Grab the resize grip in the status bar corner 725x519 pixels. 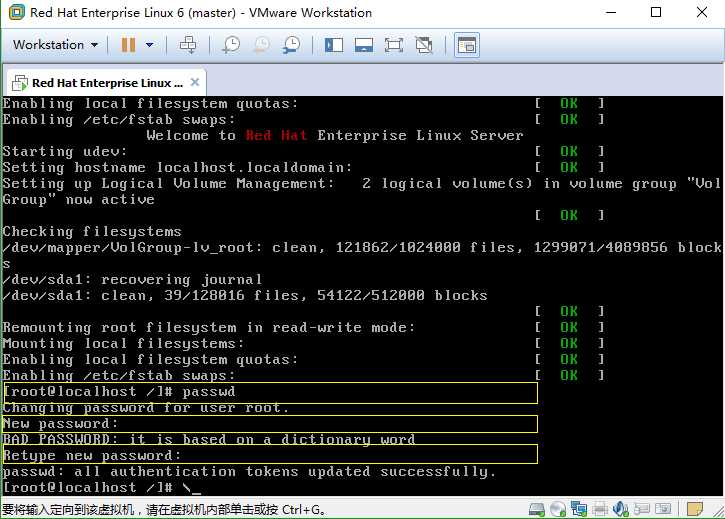(718, 512)
